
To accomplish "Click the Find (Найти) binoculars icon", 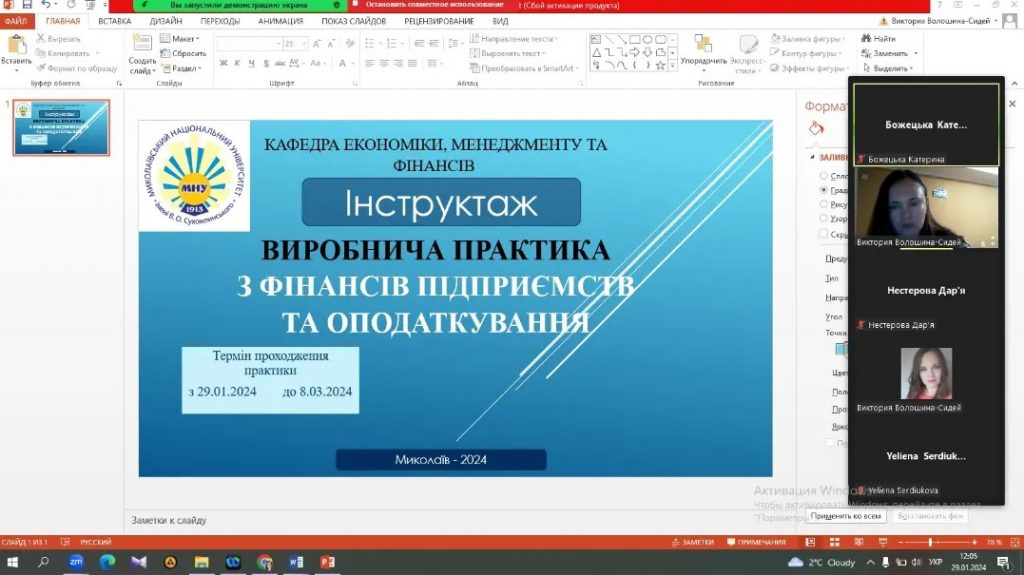I will coord(866,38).
